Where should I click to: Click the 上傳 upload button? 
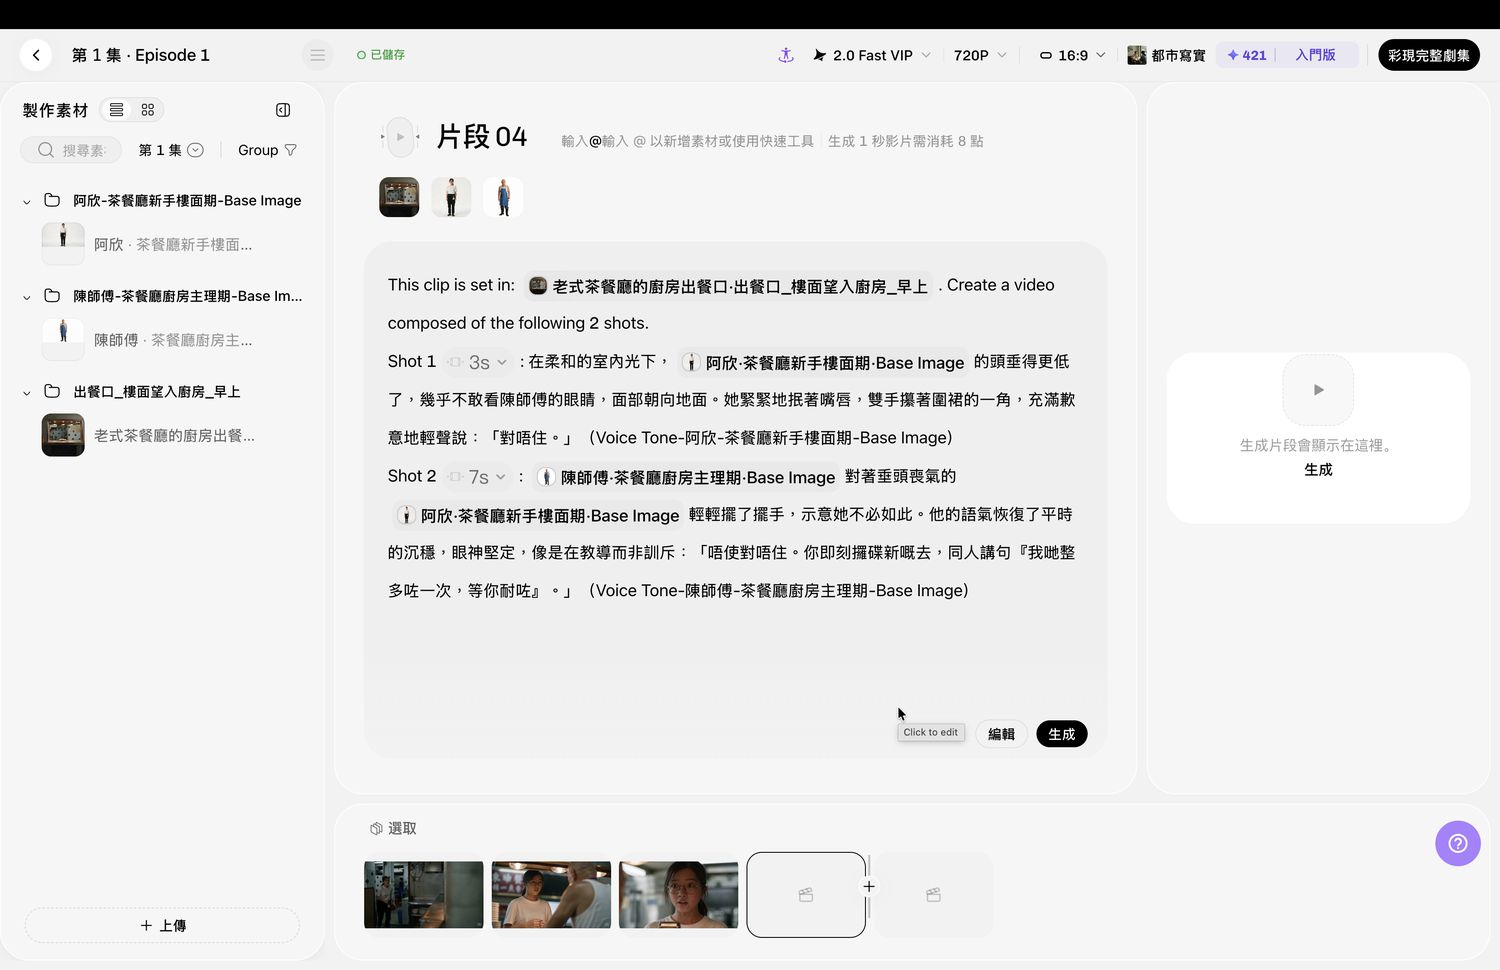tap(162, 925)
